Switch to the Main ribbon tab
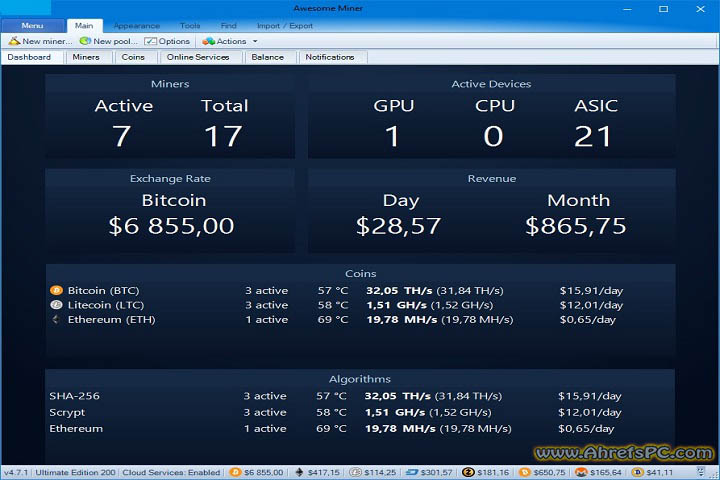 click(x=84, y=26)
